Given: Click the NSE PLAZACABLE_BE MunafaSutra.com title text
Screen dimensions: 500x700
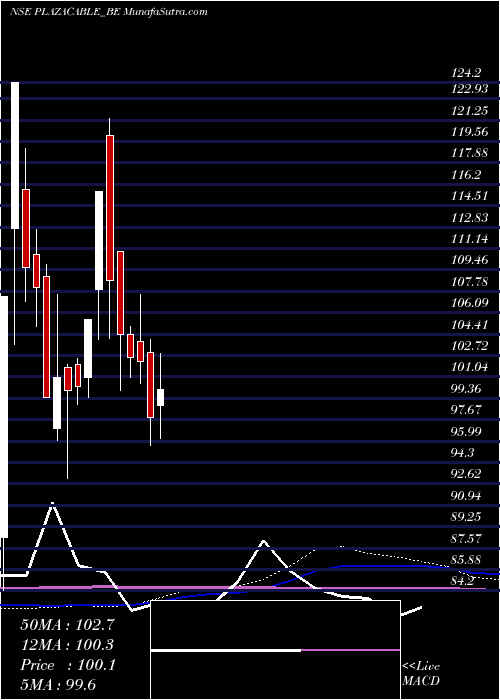Looking at the screenshot, I should click(x=108, y=12).
